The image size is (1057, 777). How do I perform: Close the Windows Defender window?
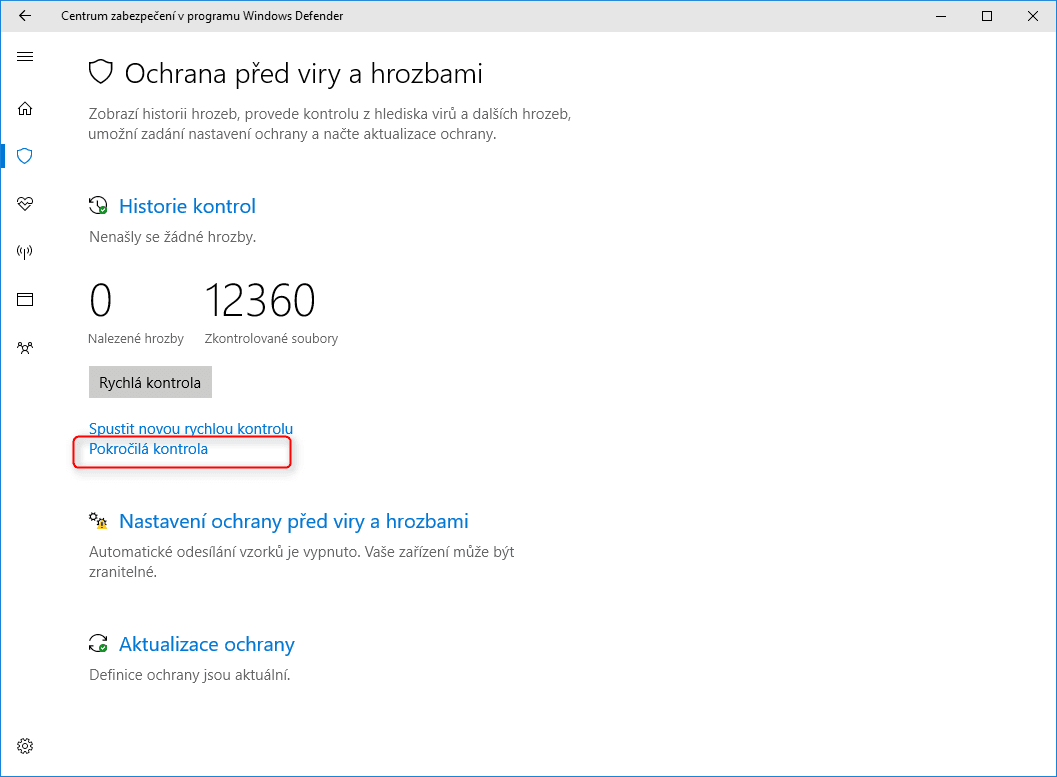coord(1033,15)
